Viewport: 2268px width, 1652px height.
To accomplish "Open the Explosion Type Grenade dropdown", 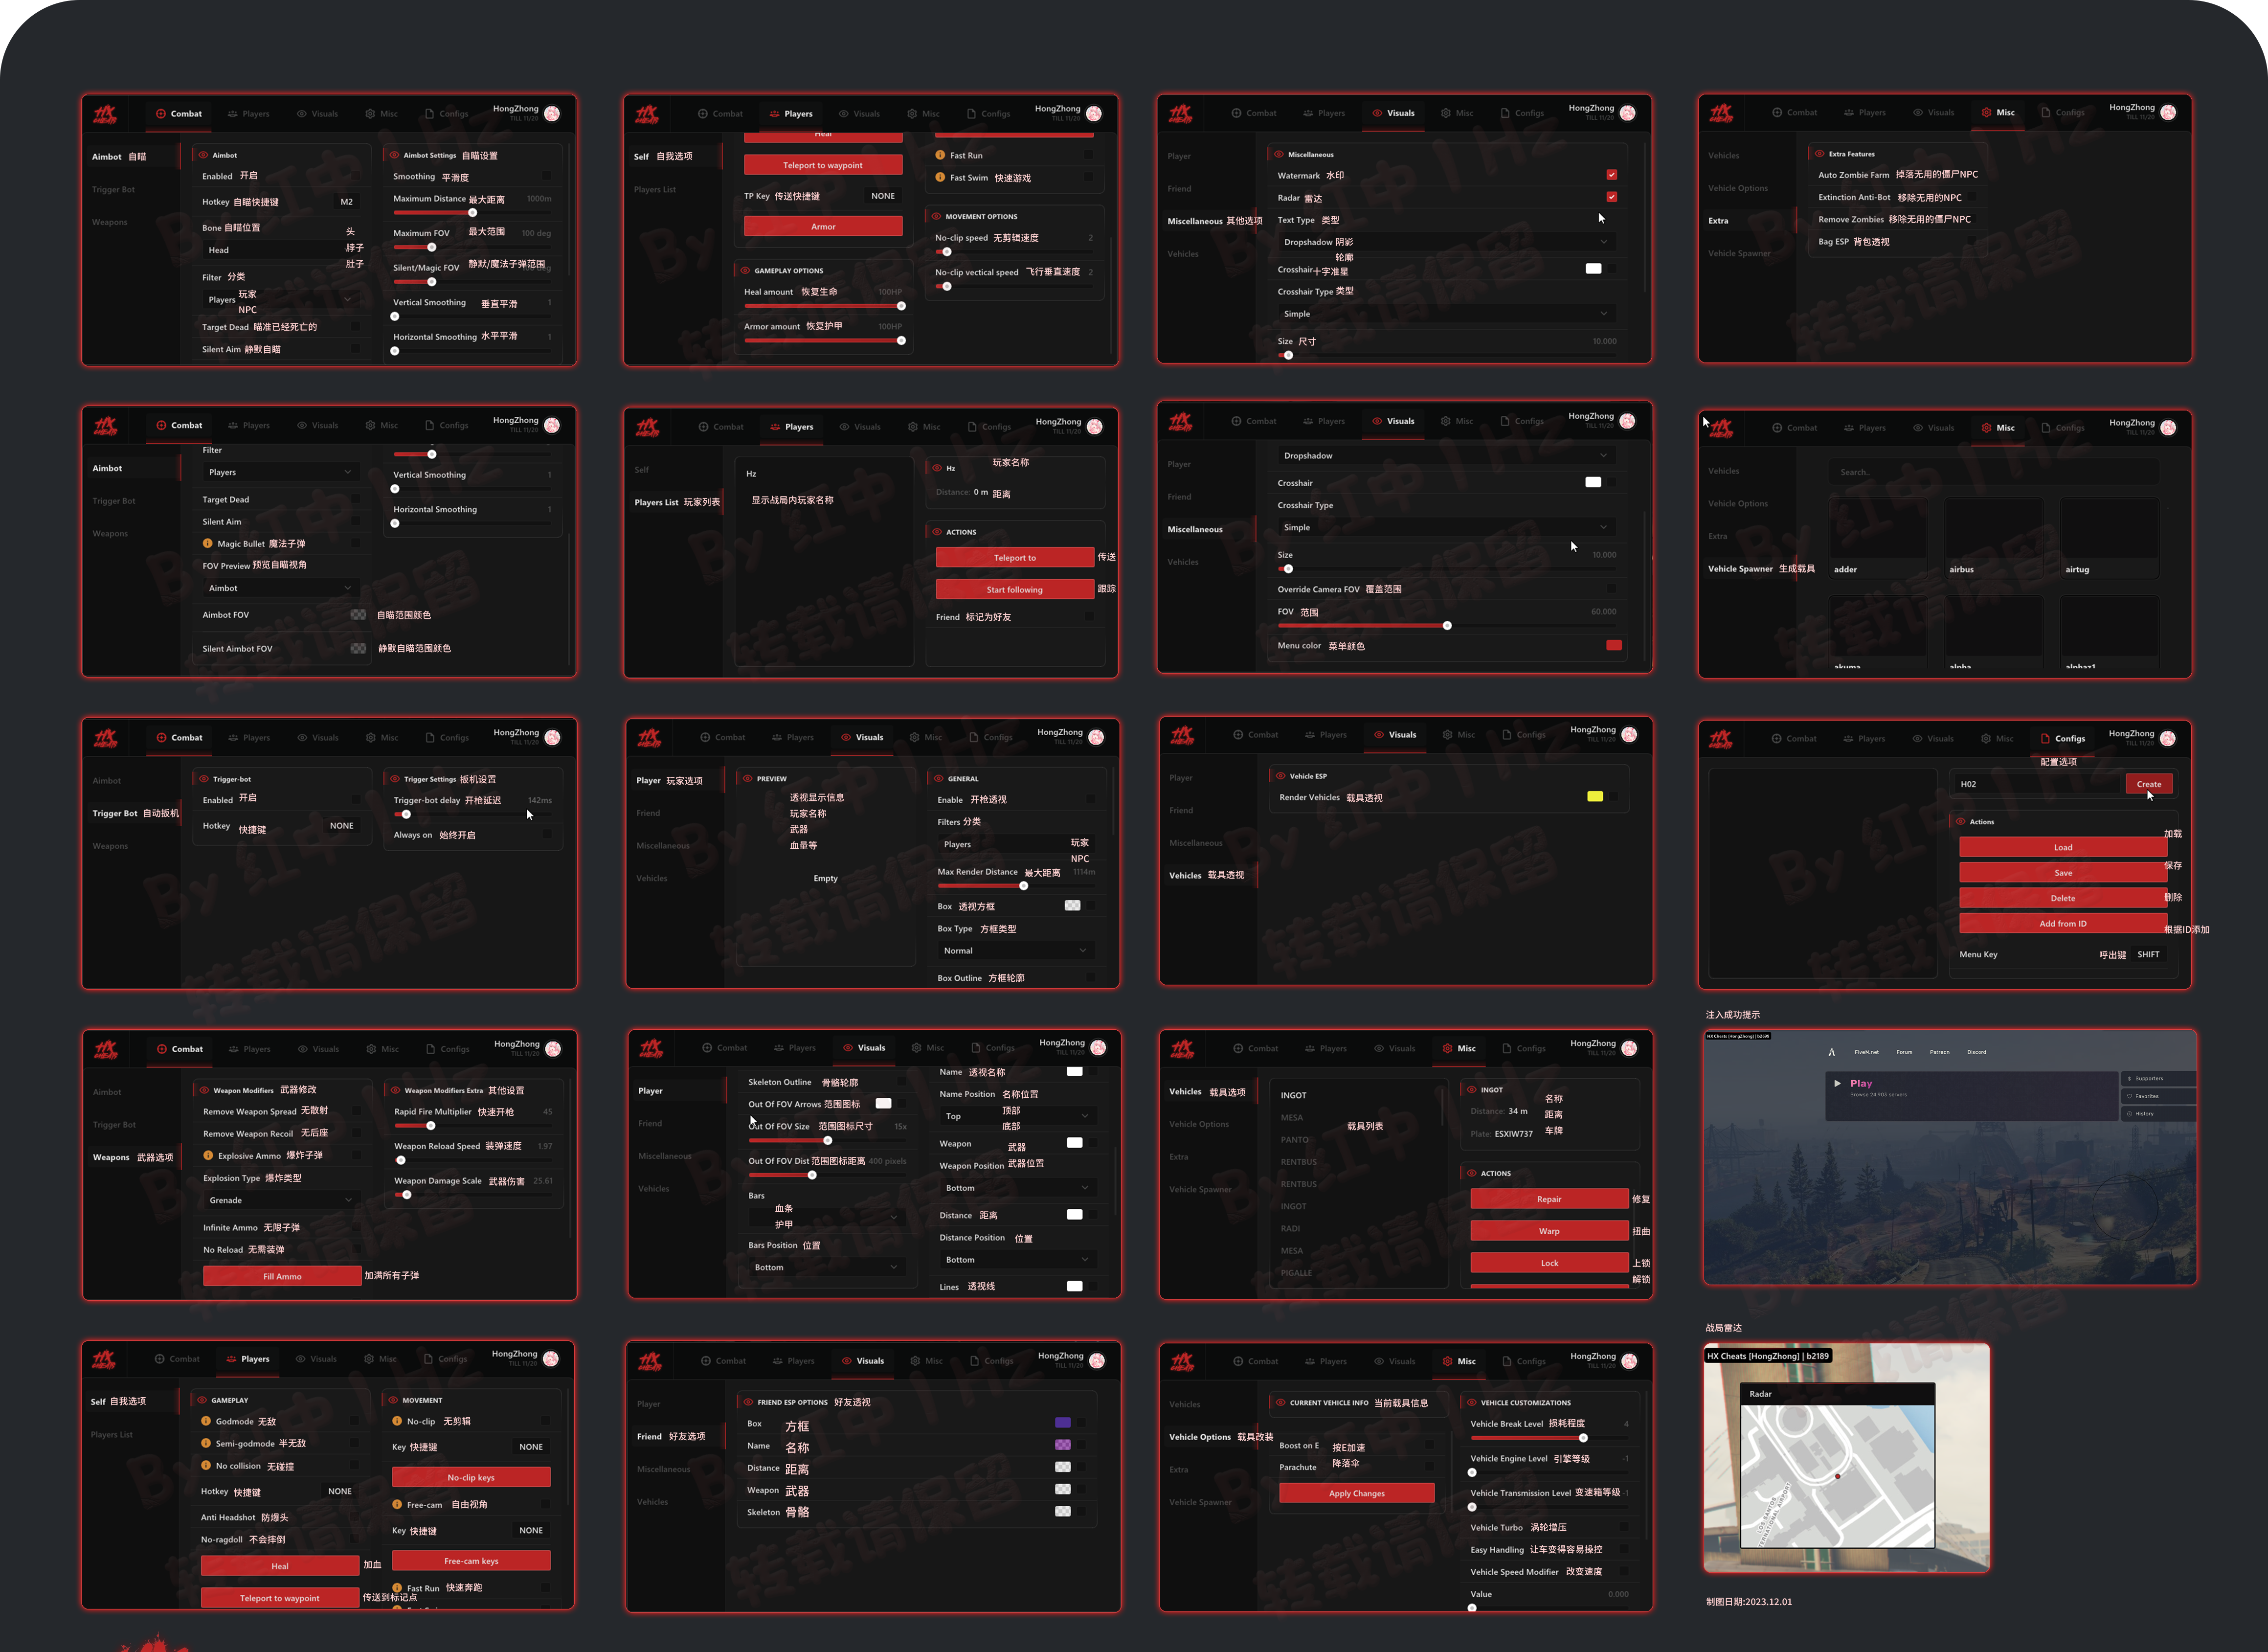I will (280, 1200).
